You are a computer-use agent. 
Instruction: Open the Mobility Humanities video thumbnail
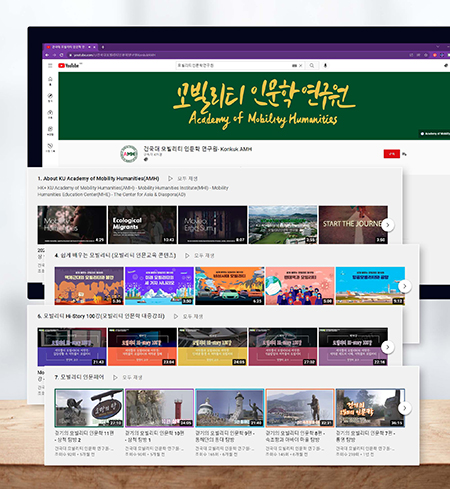[x=72, y=225]
